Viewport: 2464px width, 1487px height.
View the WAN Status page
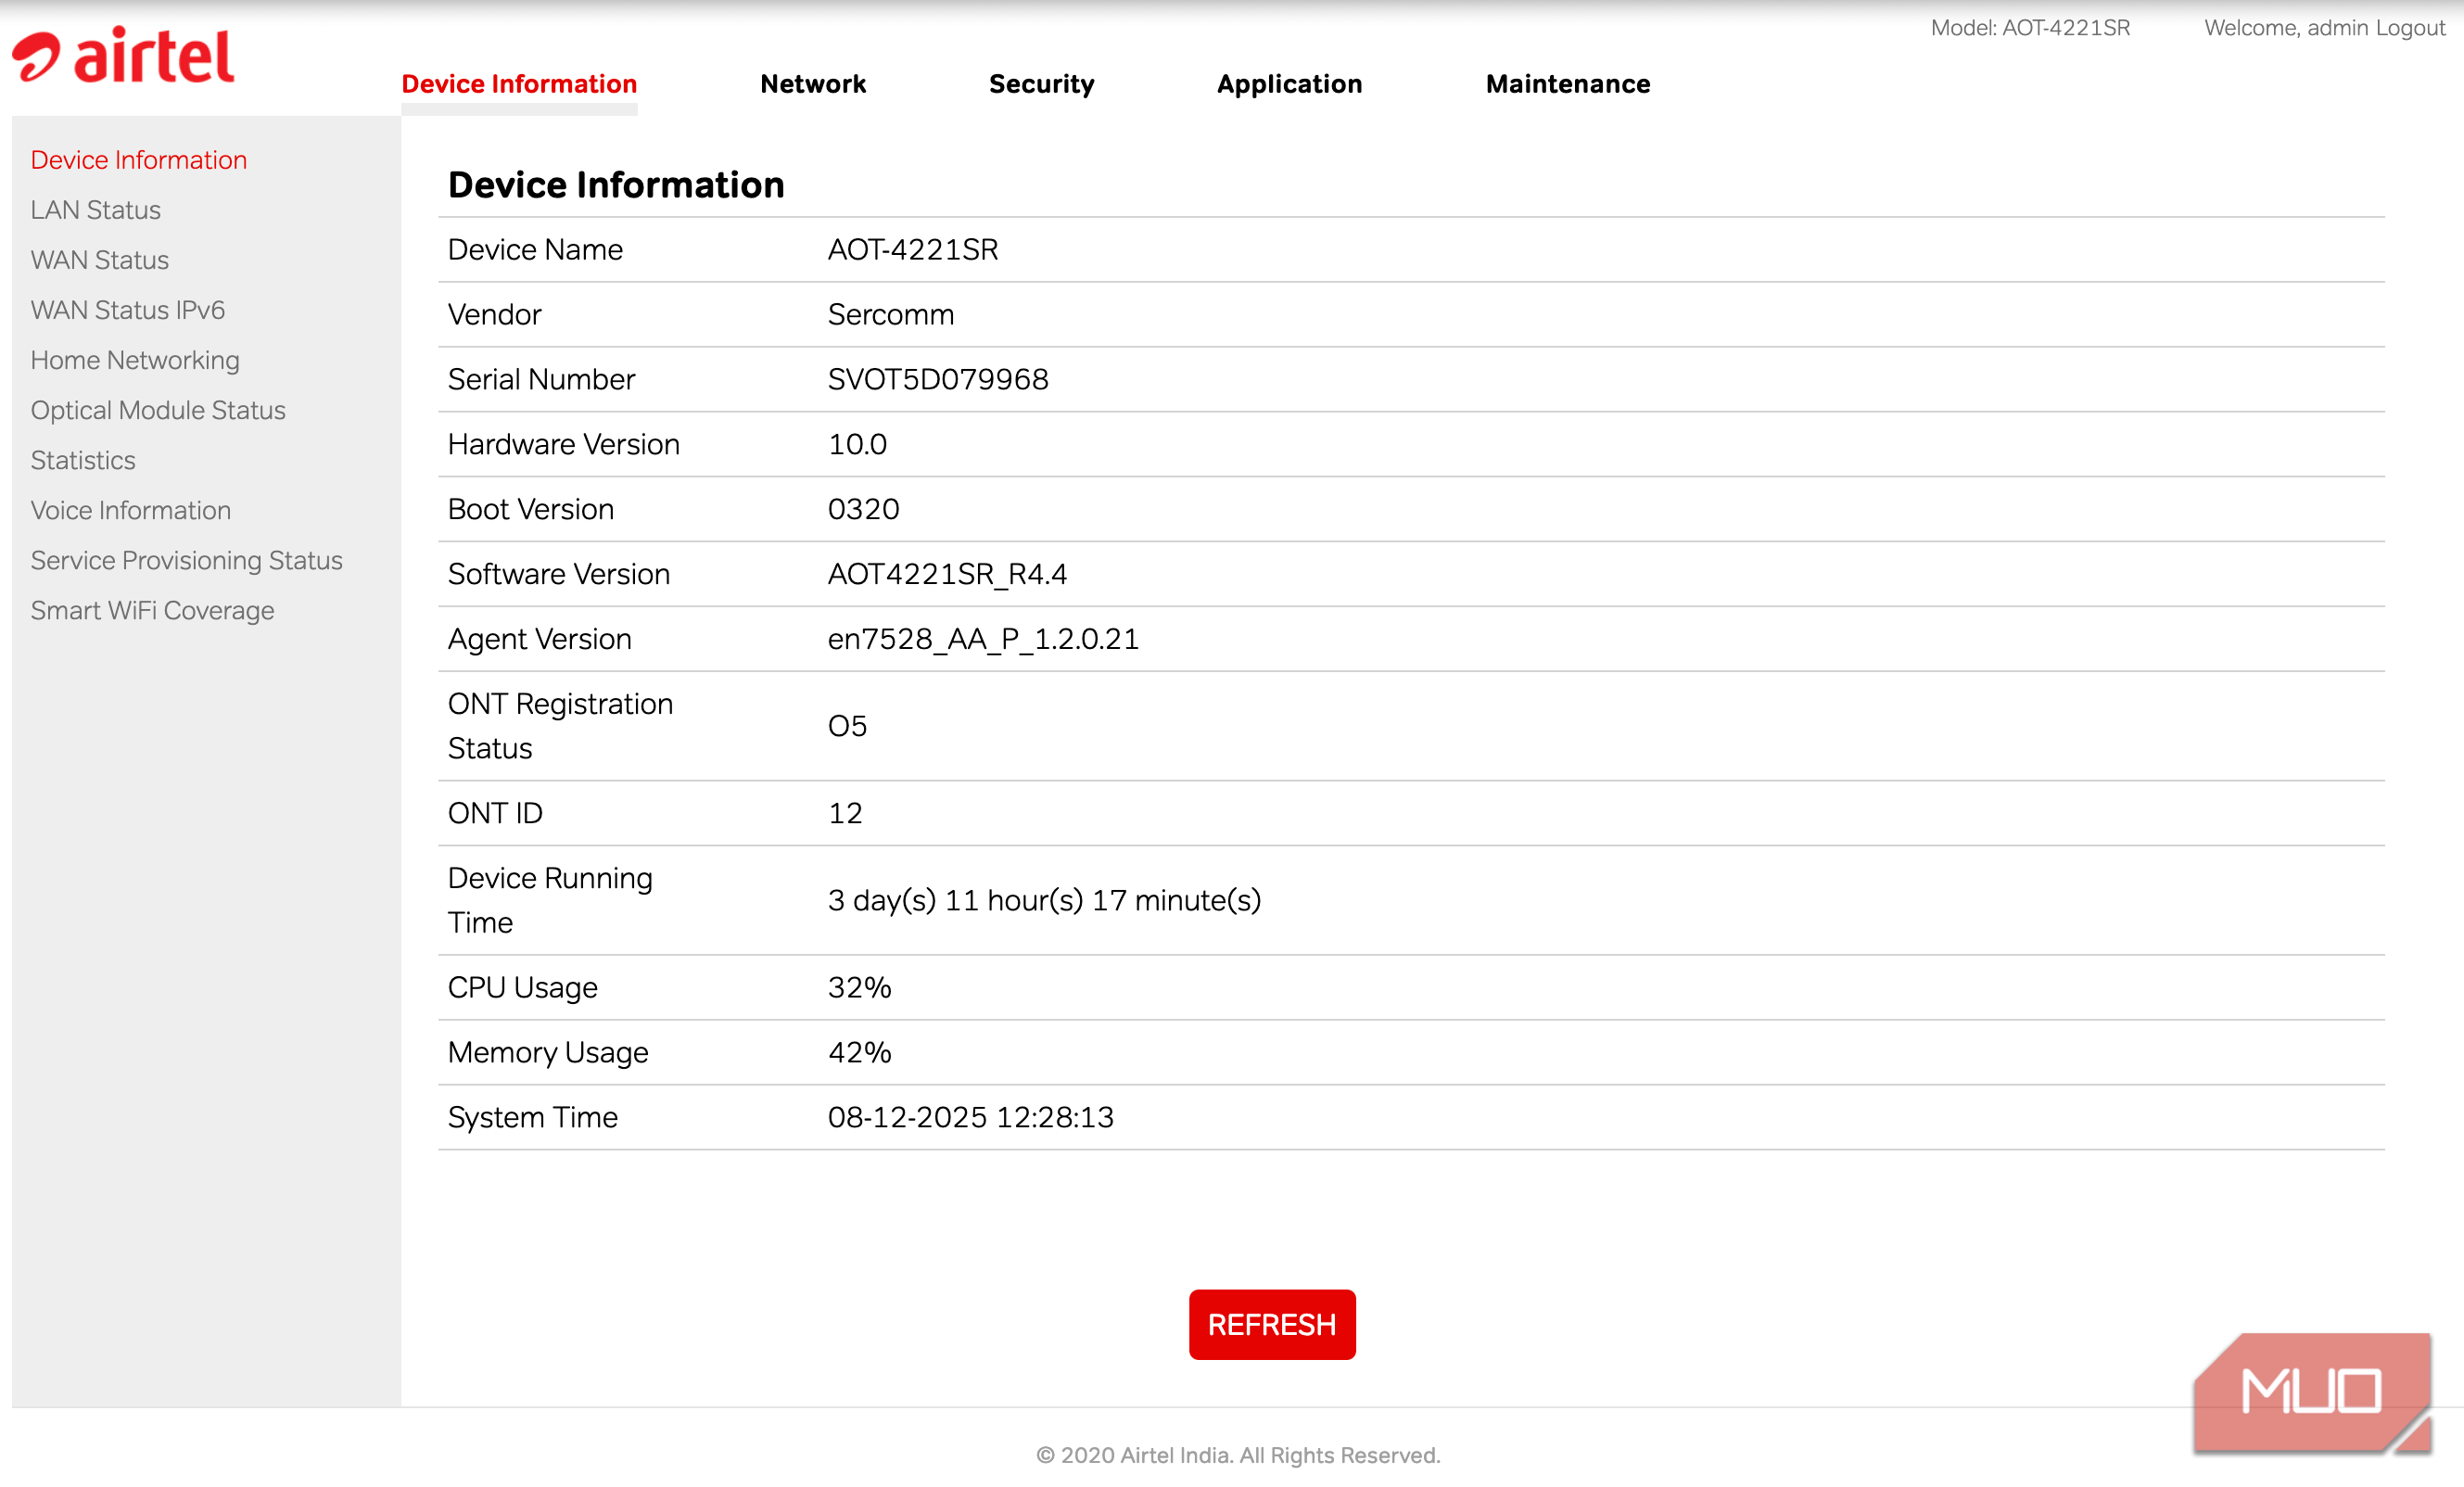point(100,260)
